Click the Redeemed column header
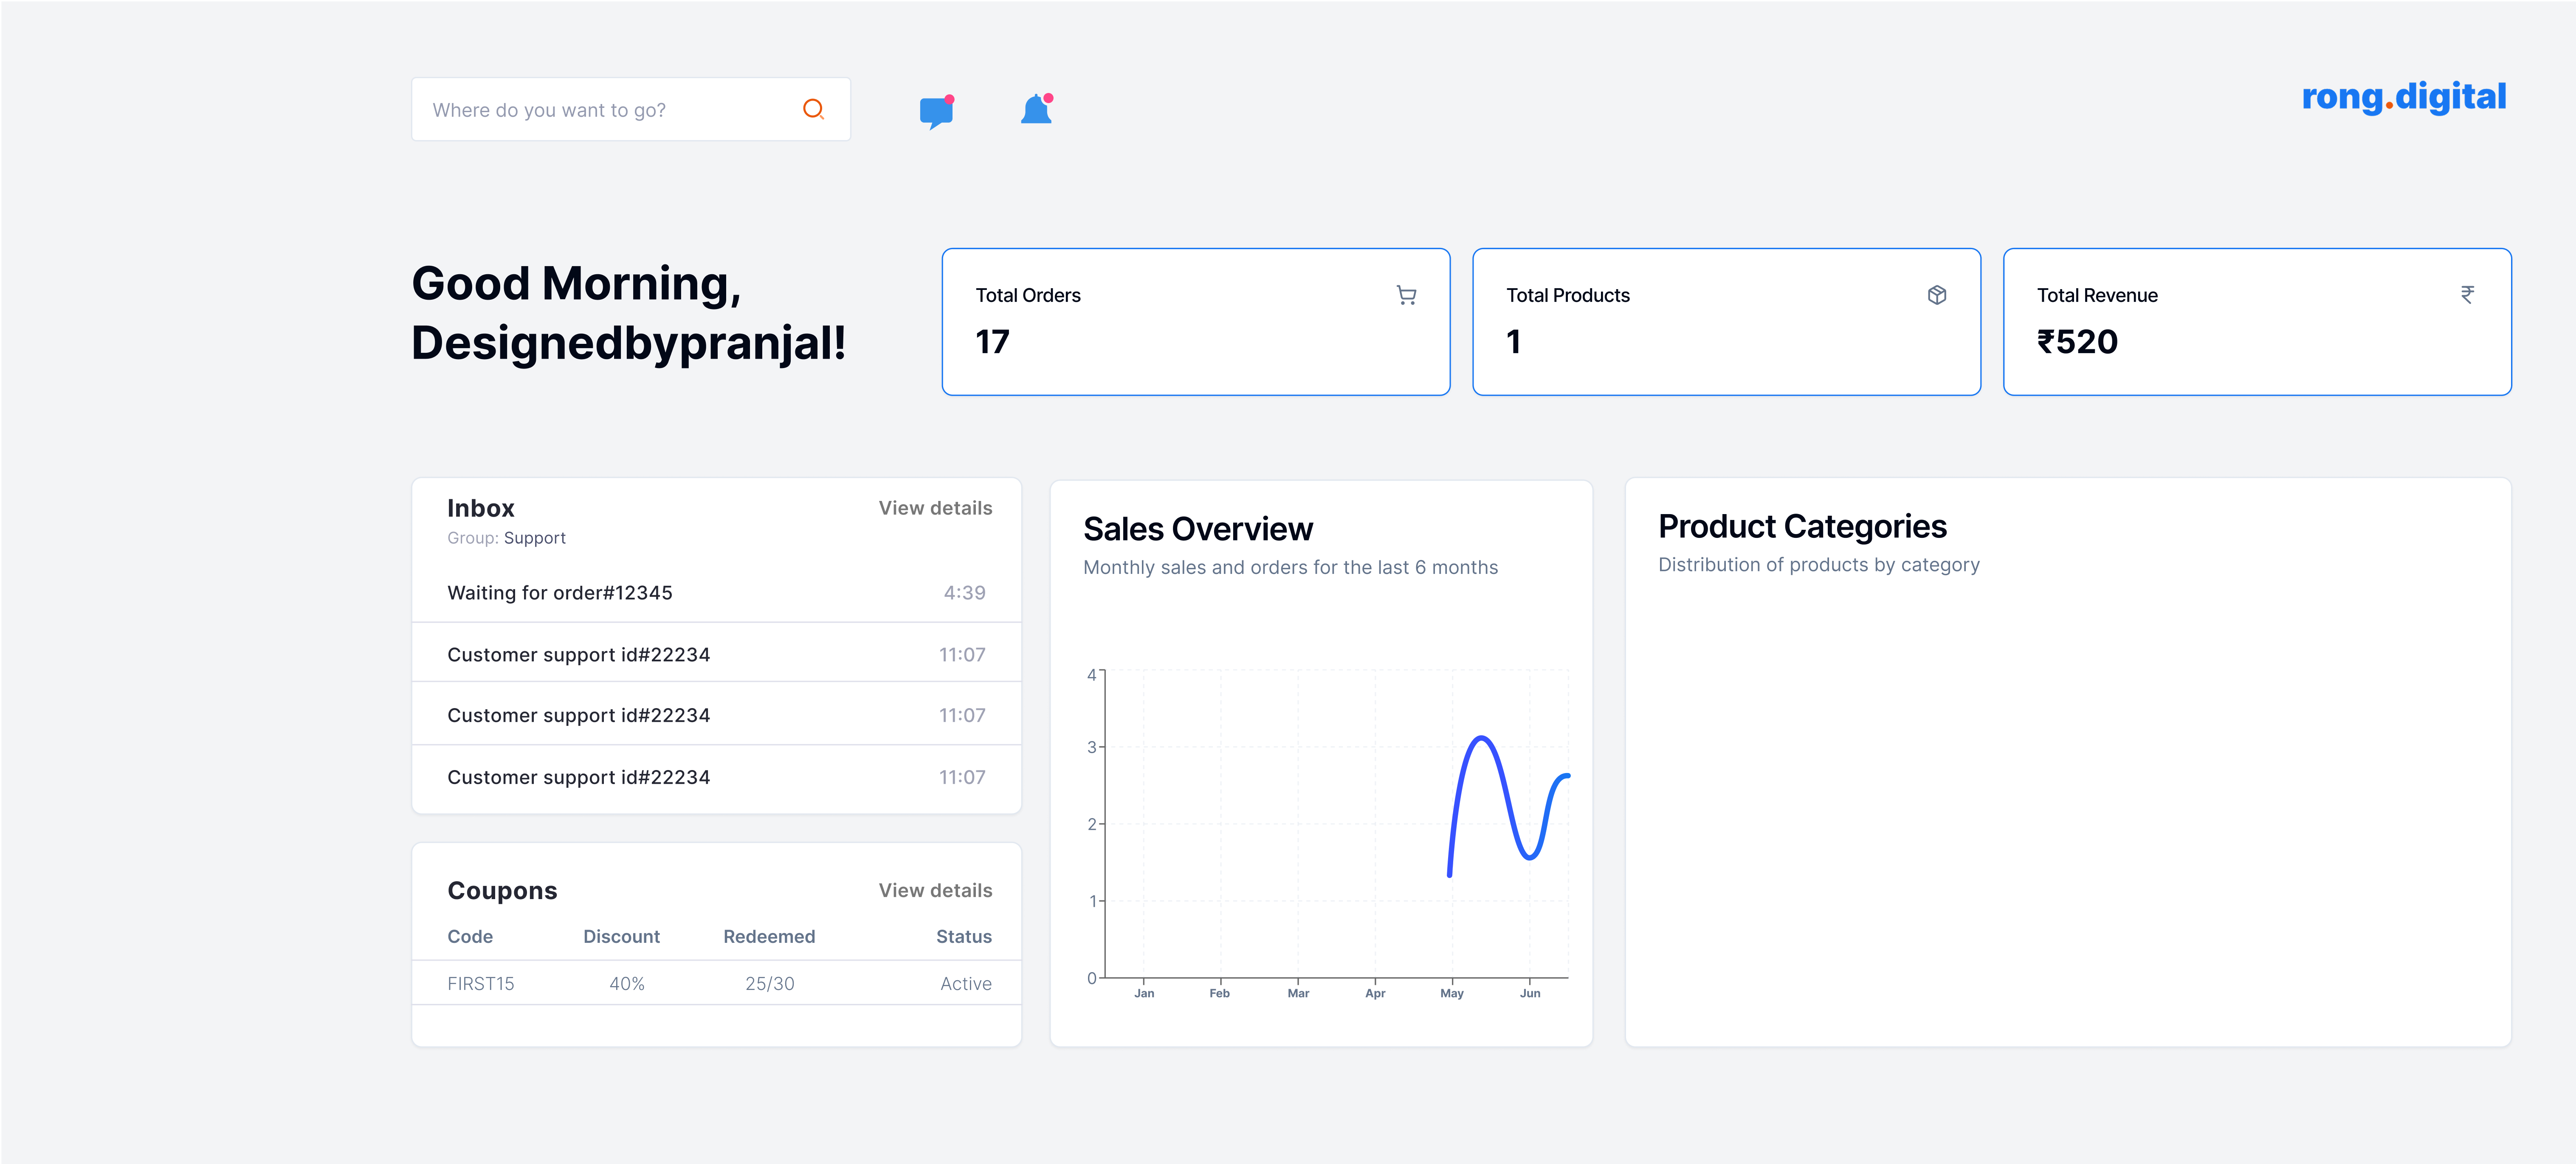Screen dimensions: 2576x1164 tap(769, 936)
